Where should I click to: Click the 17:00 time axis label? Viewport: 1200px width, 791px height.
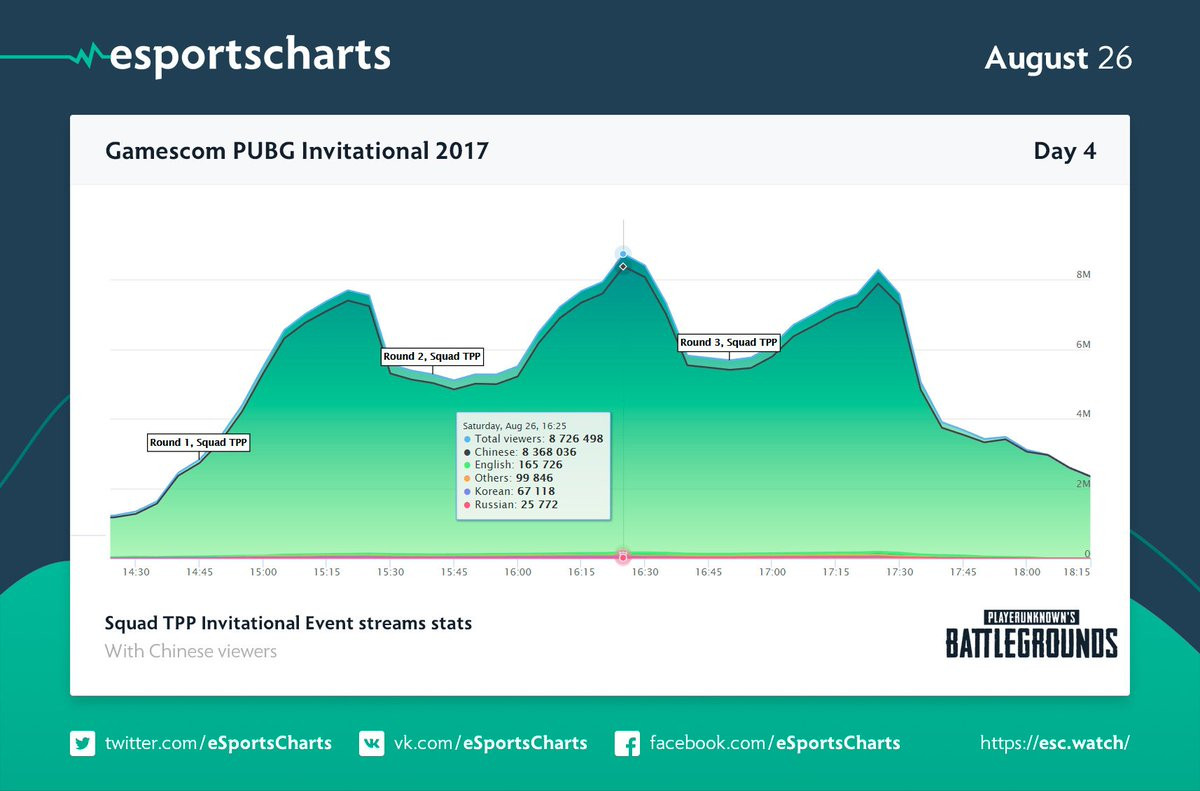click(772, 572)
